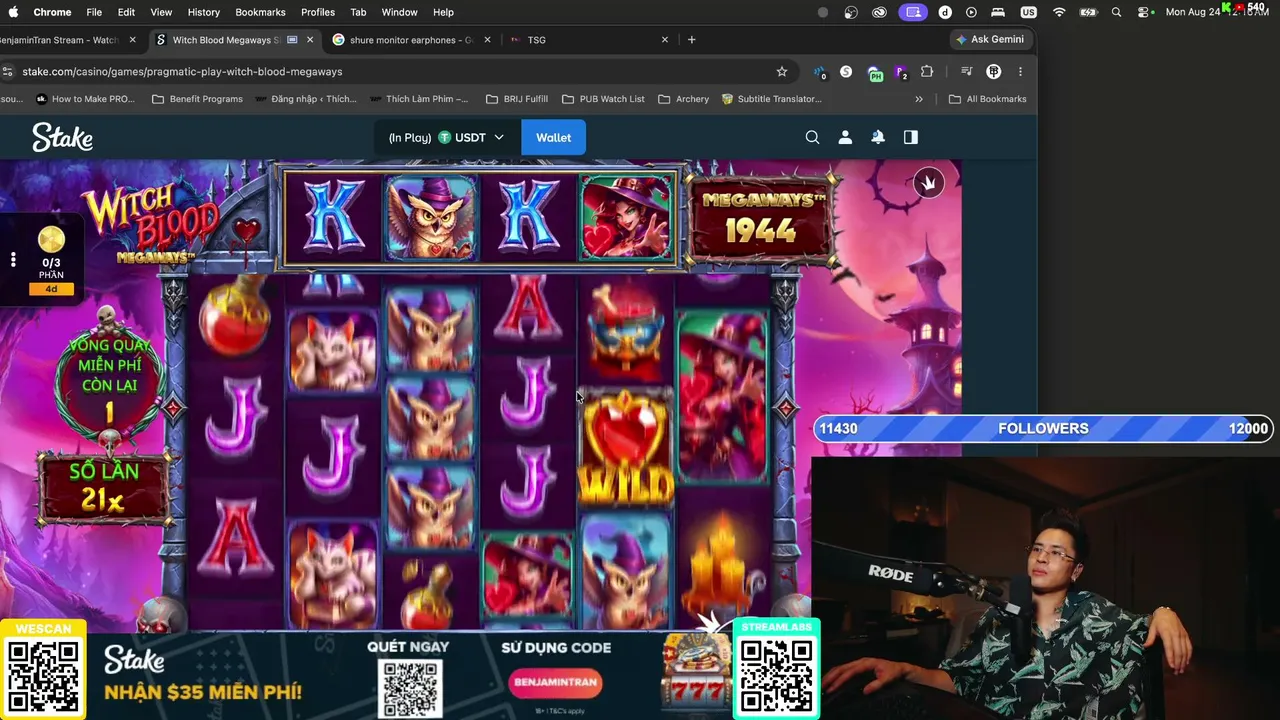Screen dimensions: 1280x720
Task: Click the Wi-Fi status icon
Action: point(1059,12)
